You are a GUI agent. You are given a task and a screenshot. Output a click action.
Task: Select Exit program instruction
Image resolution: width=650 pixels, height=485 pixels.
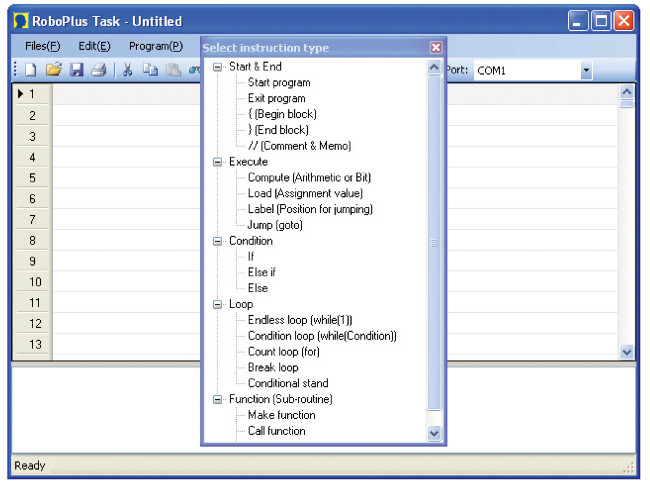point(276,98)
